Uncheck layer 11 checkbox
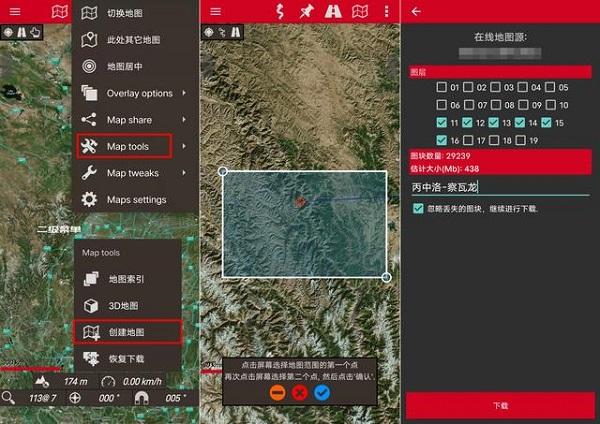600x424 pixels. tap(442, 123)
